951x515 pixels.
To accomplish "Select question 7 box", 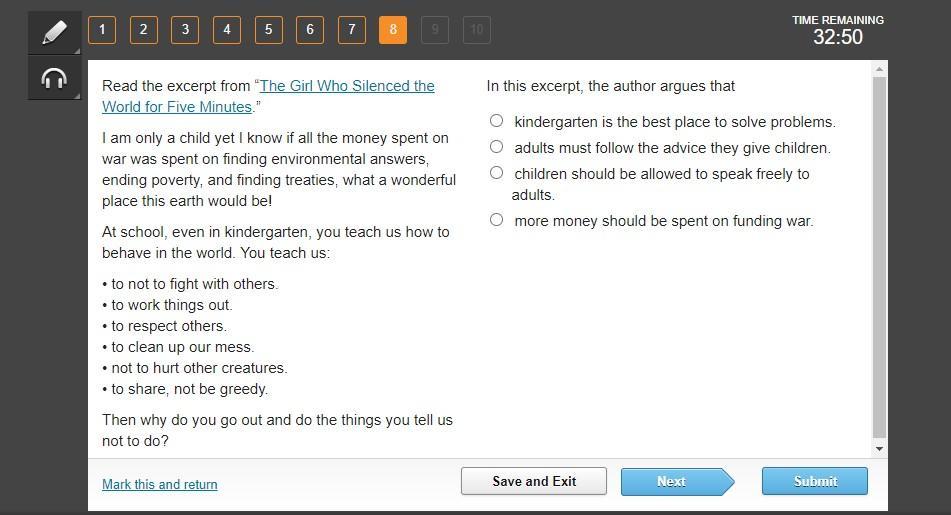I will pyautogui.click(x=351, y=30).
